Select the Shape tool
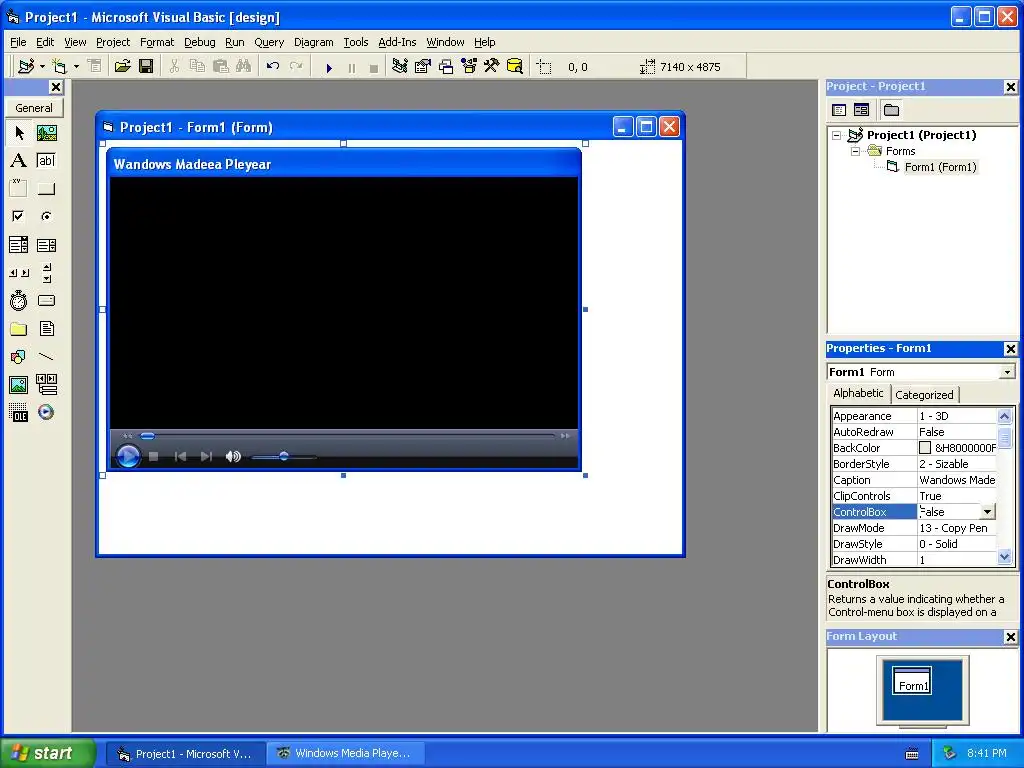This screenshot has height=768, width=1024. pos(19,357)
